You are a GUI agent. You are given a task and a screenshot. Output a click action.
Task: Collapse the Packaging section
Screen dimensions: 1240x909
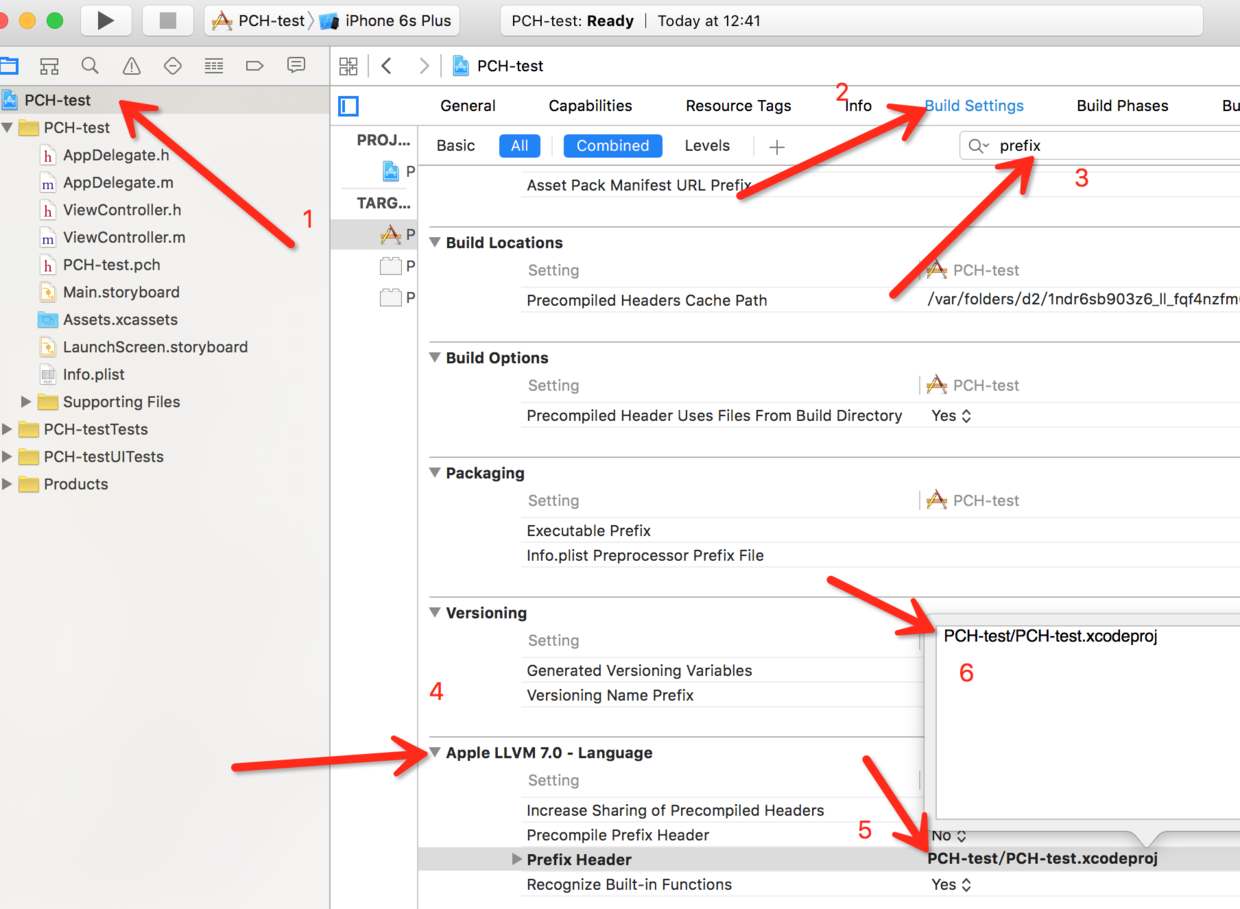click(x=435, y=473)
